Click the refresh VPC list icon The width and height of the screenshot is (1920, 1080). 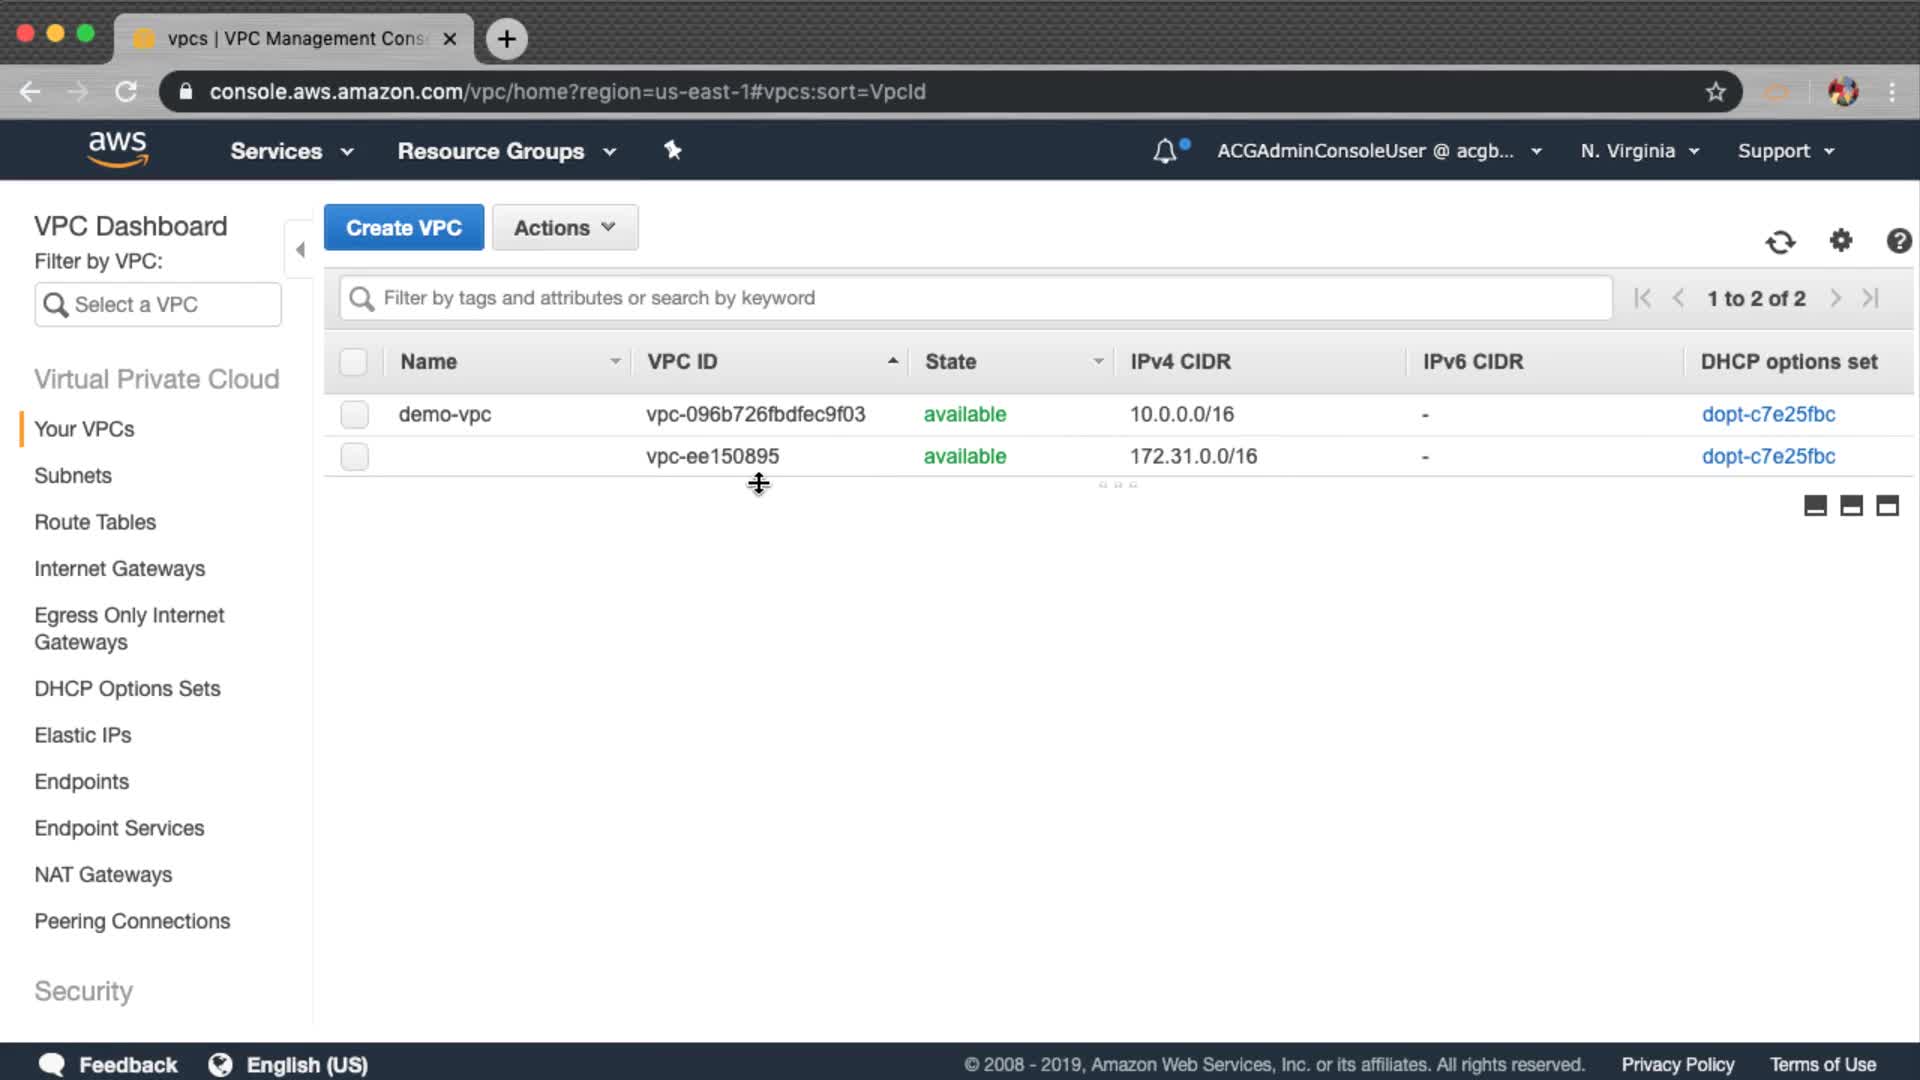point(1780,242)
